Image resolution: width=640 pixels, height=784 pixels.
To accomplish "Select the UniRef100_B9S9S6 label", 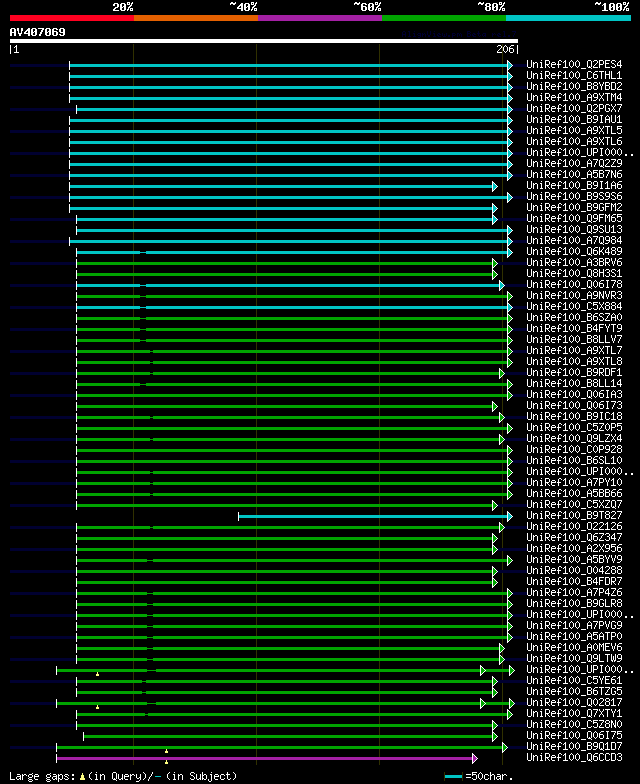I will (574, 196).
